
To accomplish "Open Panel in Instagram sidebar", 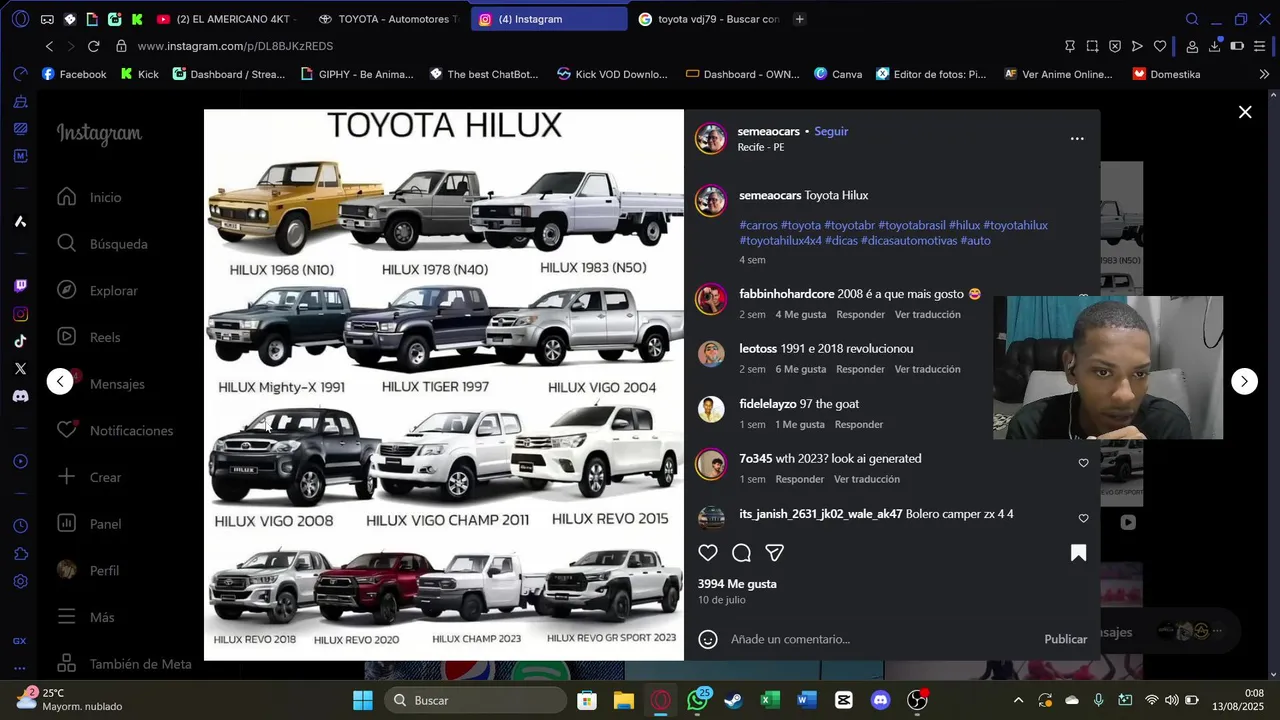I will pyautogui.click(x=89, y=524).
